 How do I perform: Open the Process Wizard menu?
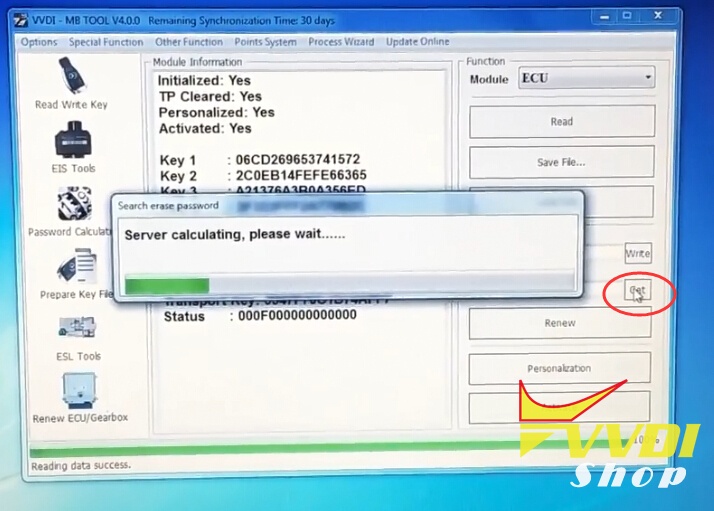[x=341, y=42]
